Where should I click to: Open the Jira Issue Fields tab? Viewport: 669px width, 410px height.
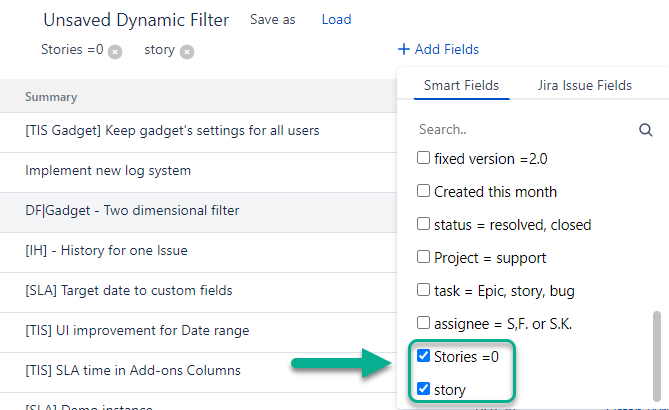click(x=585, y=86)
